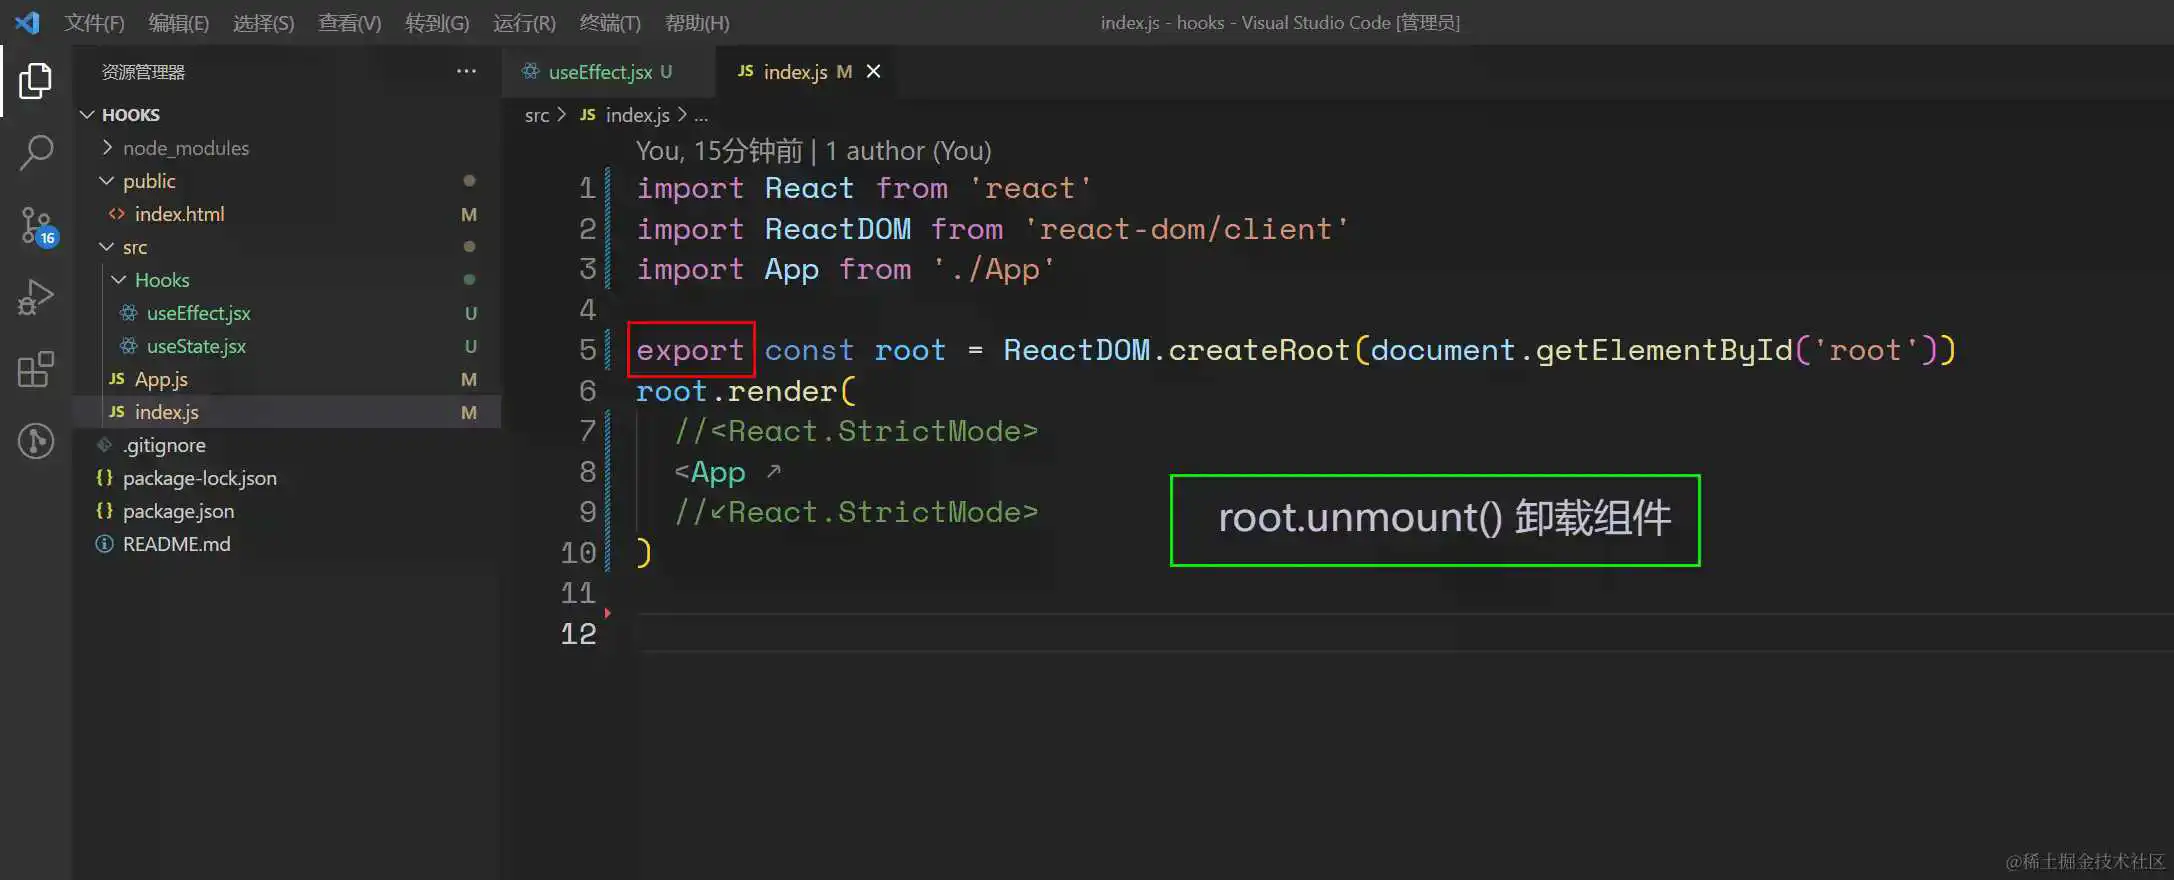Click the braces icon beside package-lock.json
Screen dimensions: 2174x880
tap(104, 478)
